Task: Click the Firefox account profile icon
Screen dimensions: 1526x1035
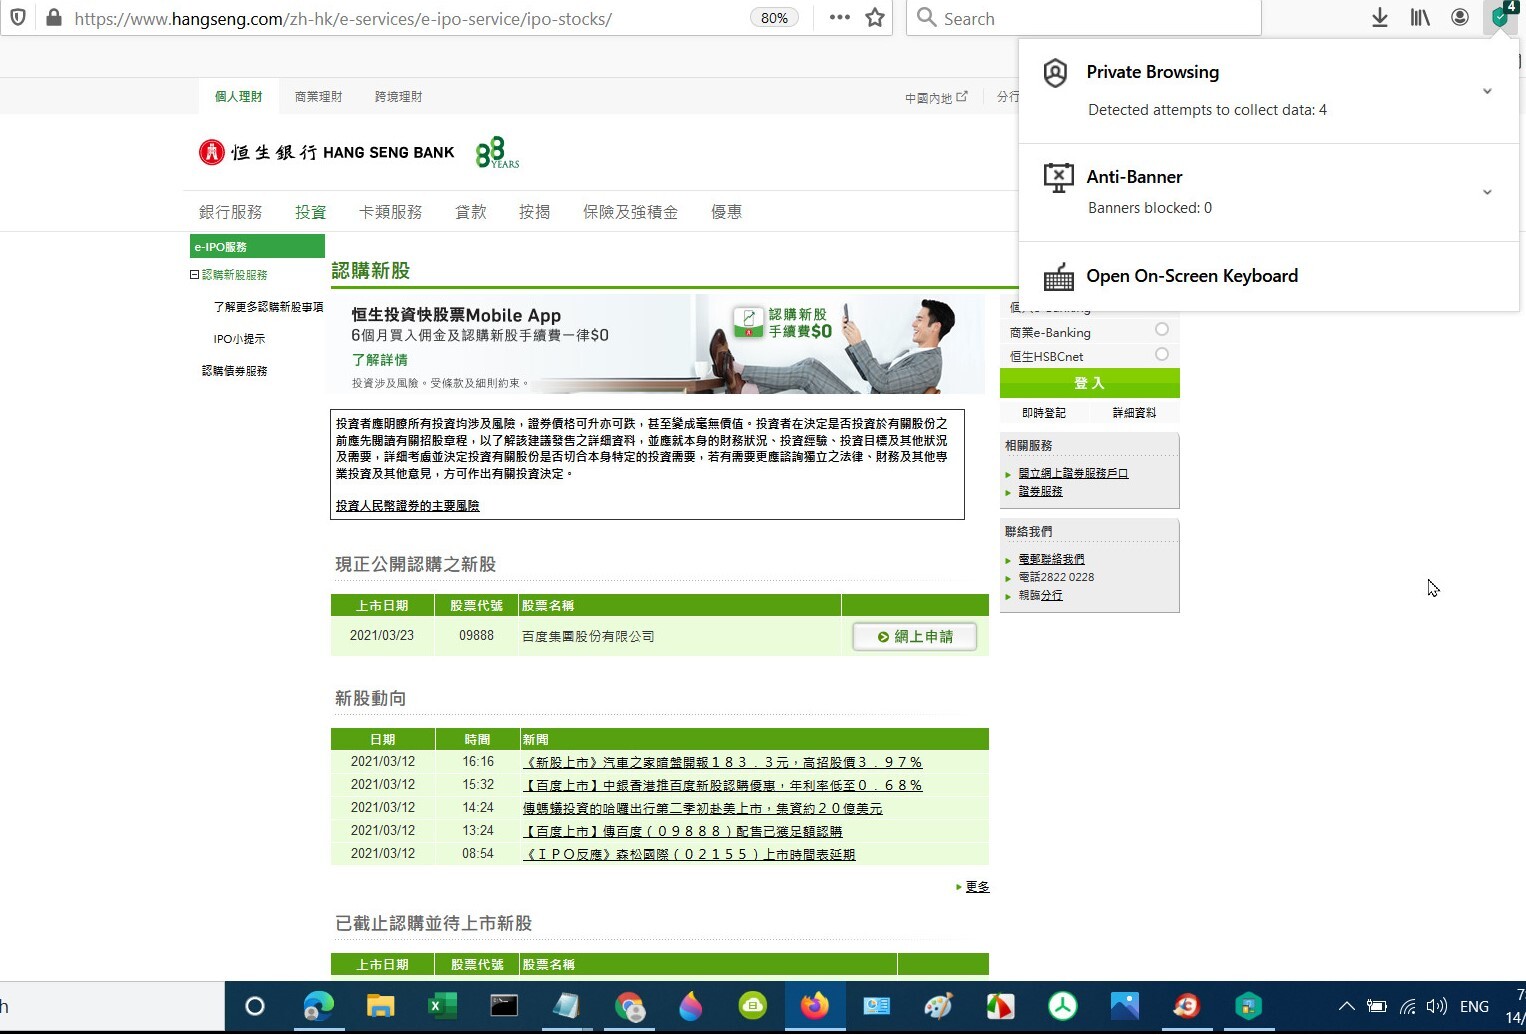Action: pos(1460,18)
